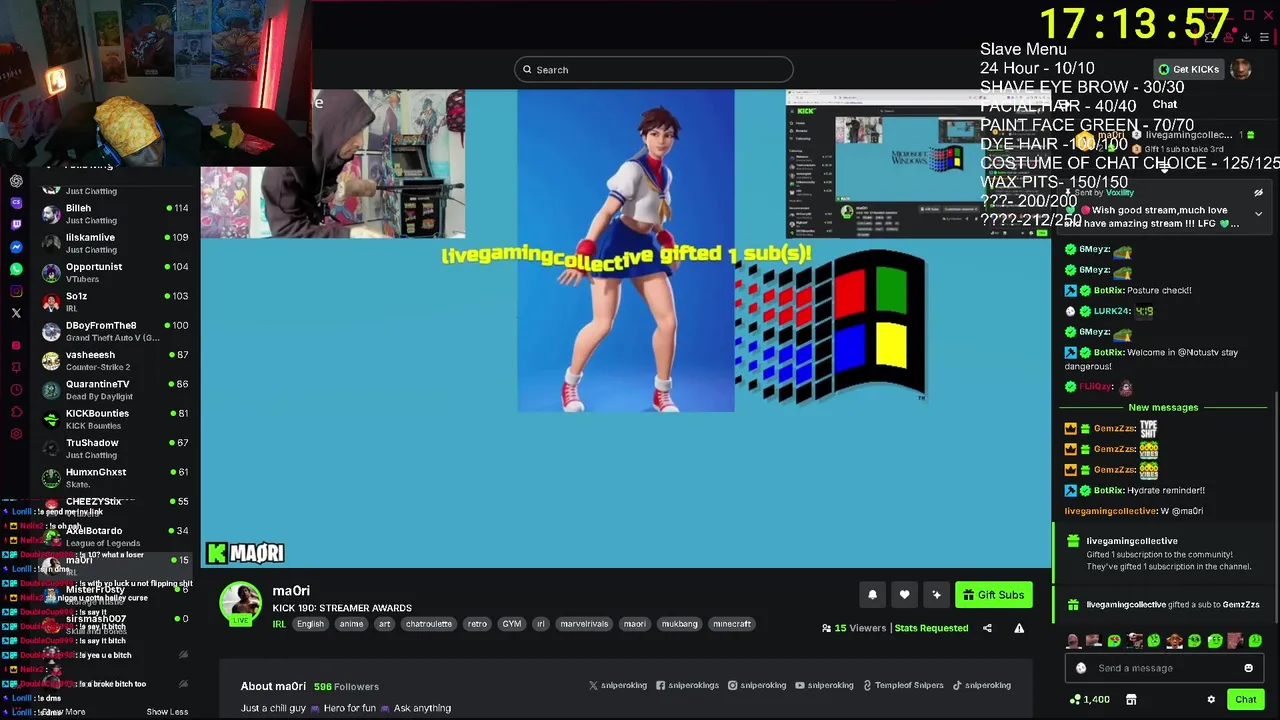Image resolution: width=1280 pixels, height=720 pixels.
Task: Report the stream with the warning triangle icon
Action: [x=1019, y=628]
